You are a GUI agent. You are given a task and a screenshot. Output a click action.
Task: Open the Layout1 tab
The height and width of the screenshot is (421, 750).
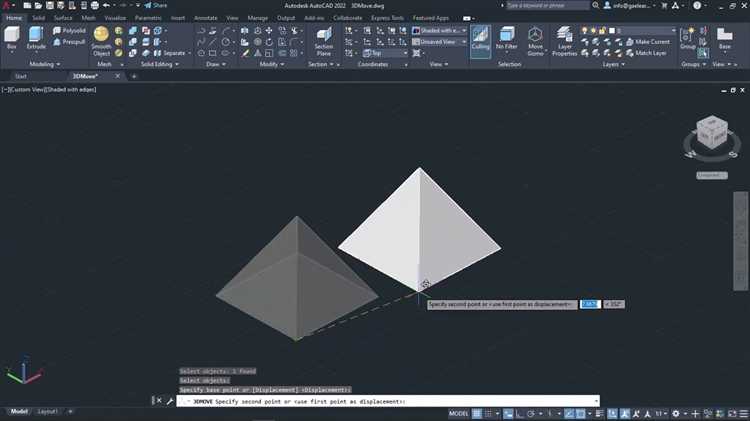click(x=48, y=412)
